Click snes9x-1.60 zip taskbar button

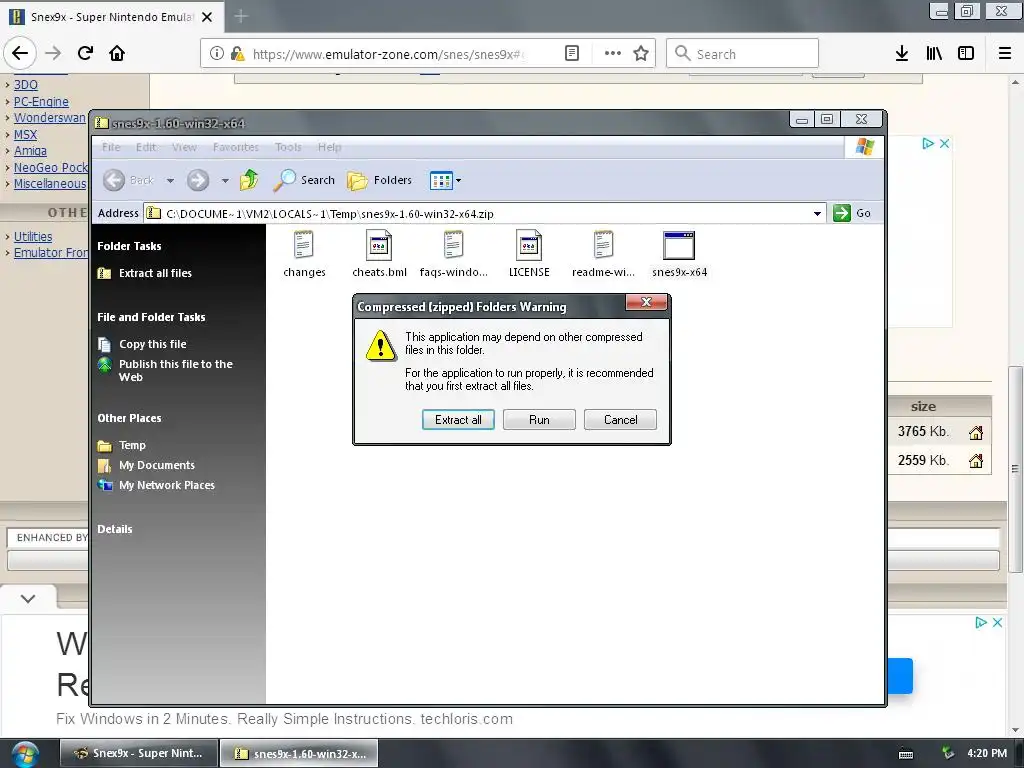(x=298, y=754)
